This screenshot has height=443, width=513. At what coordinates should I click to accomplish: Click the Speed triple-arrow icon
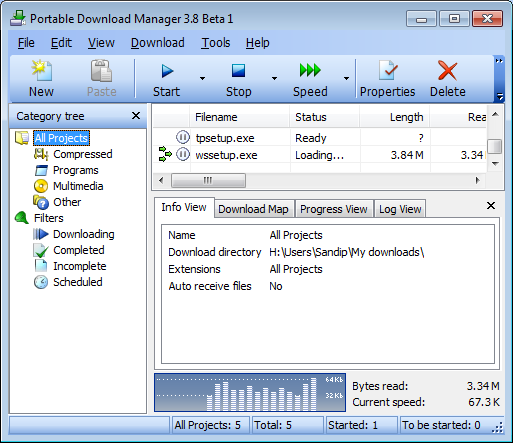310,70
